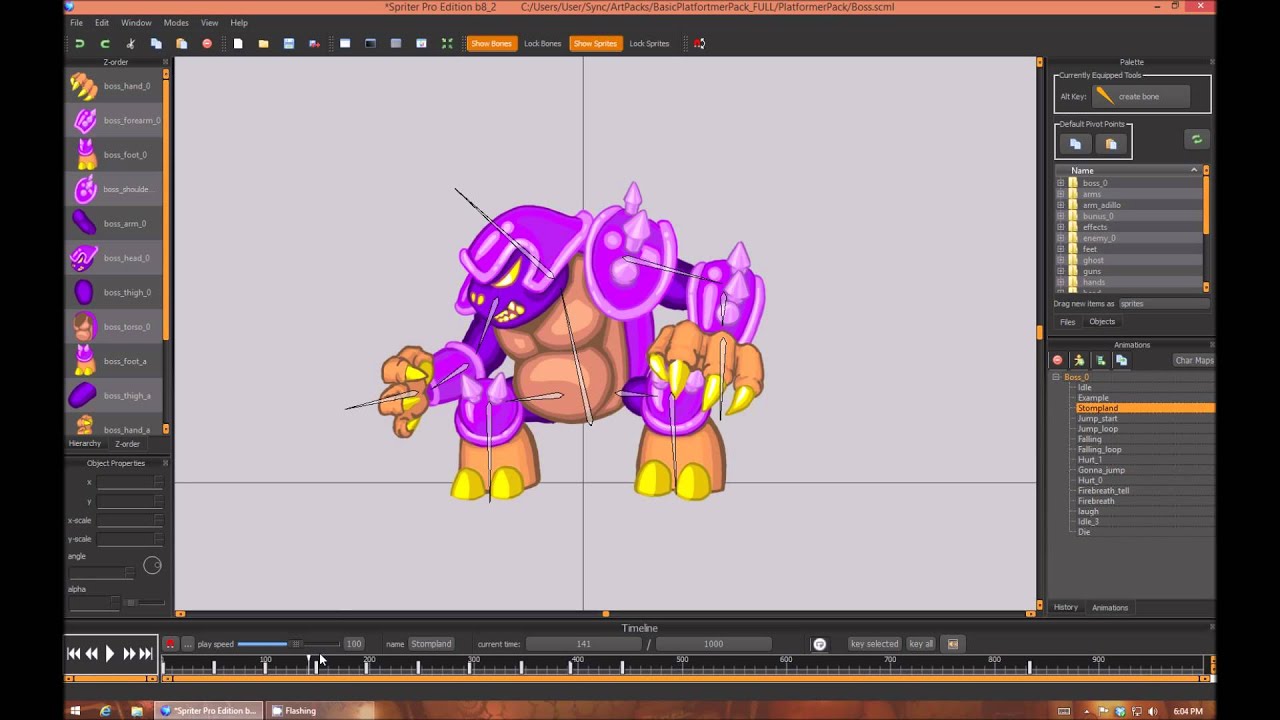Click the Undo arrow in the toolbar
The image size is (1280, 720).
(x=79, y=43)
